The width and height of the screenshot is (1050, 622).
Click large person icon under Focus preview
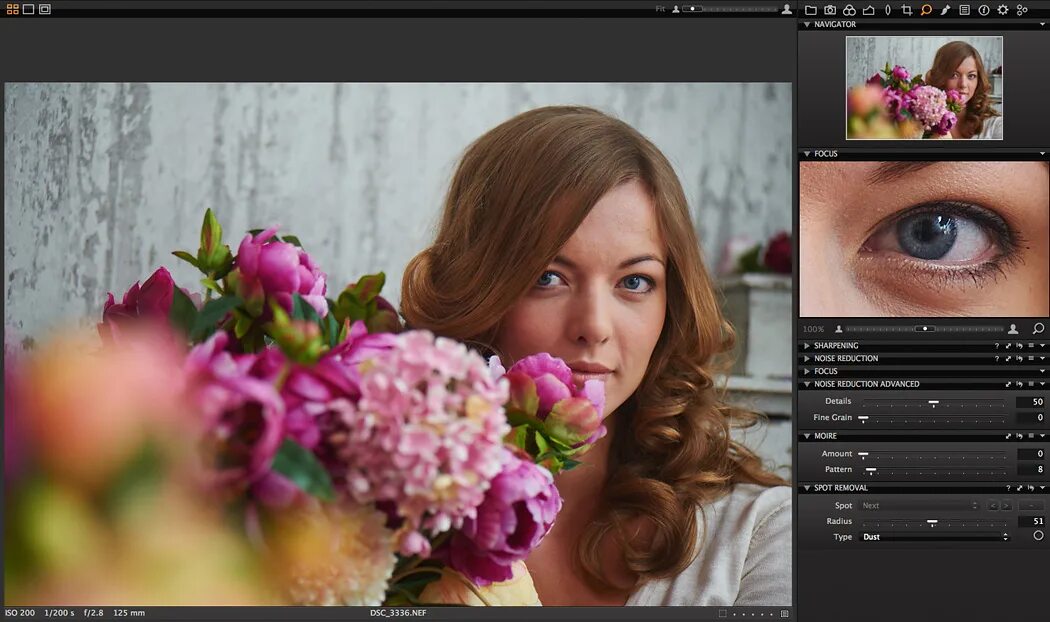(x=1013, y=329)
